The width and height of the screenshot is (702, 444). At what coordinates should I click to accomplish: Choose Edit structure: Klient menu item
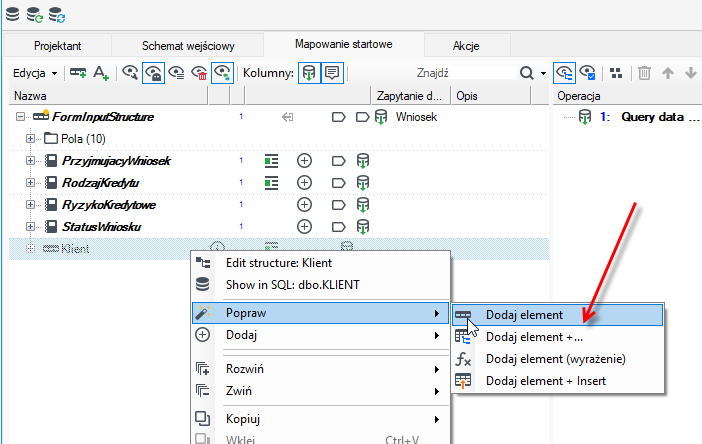tap(321, 263)
